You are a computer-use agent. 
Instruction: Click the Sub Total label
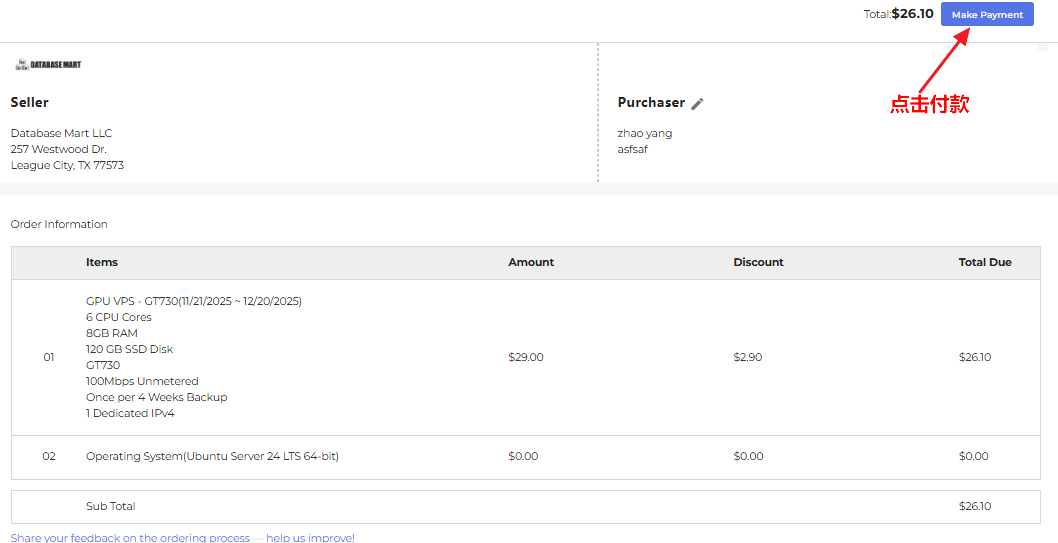point(110,506)
